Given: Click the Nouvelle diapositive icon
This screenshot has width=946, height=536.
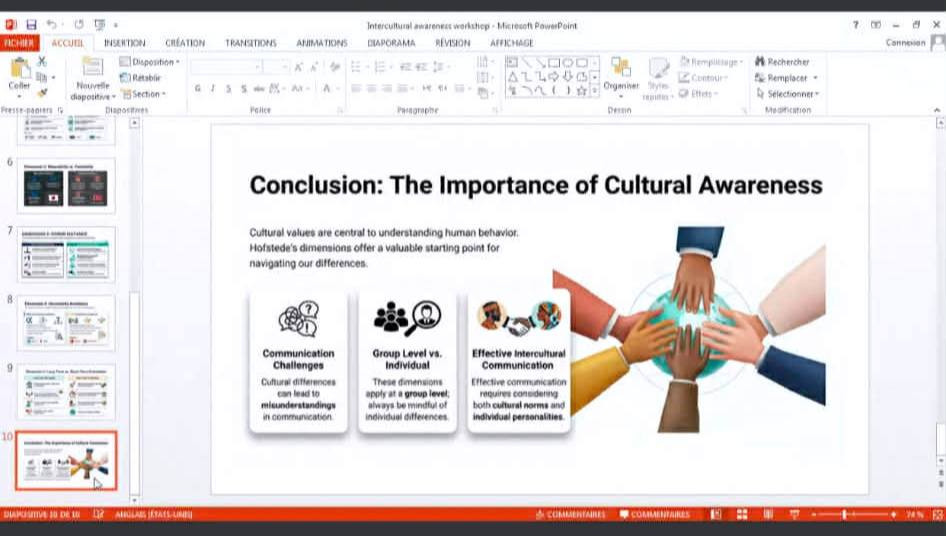Looking at the screenshot, I should point(92,68).
